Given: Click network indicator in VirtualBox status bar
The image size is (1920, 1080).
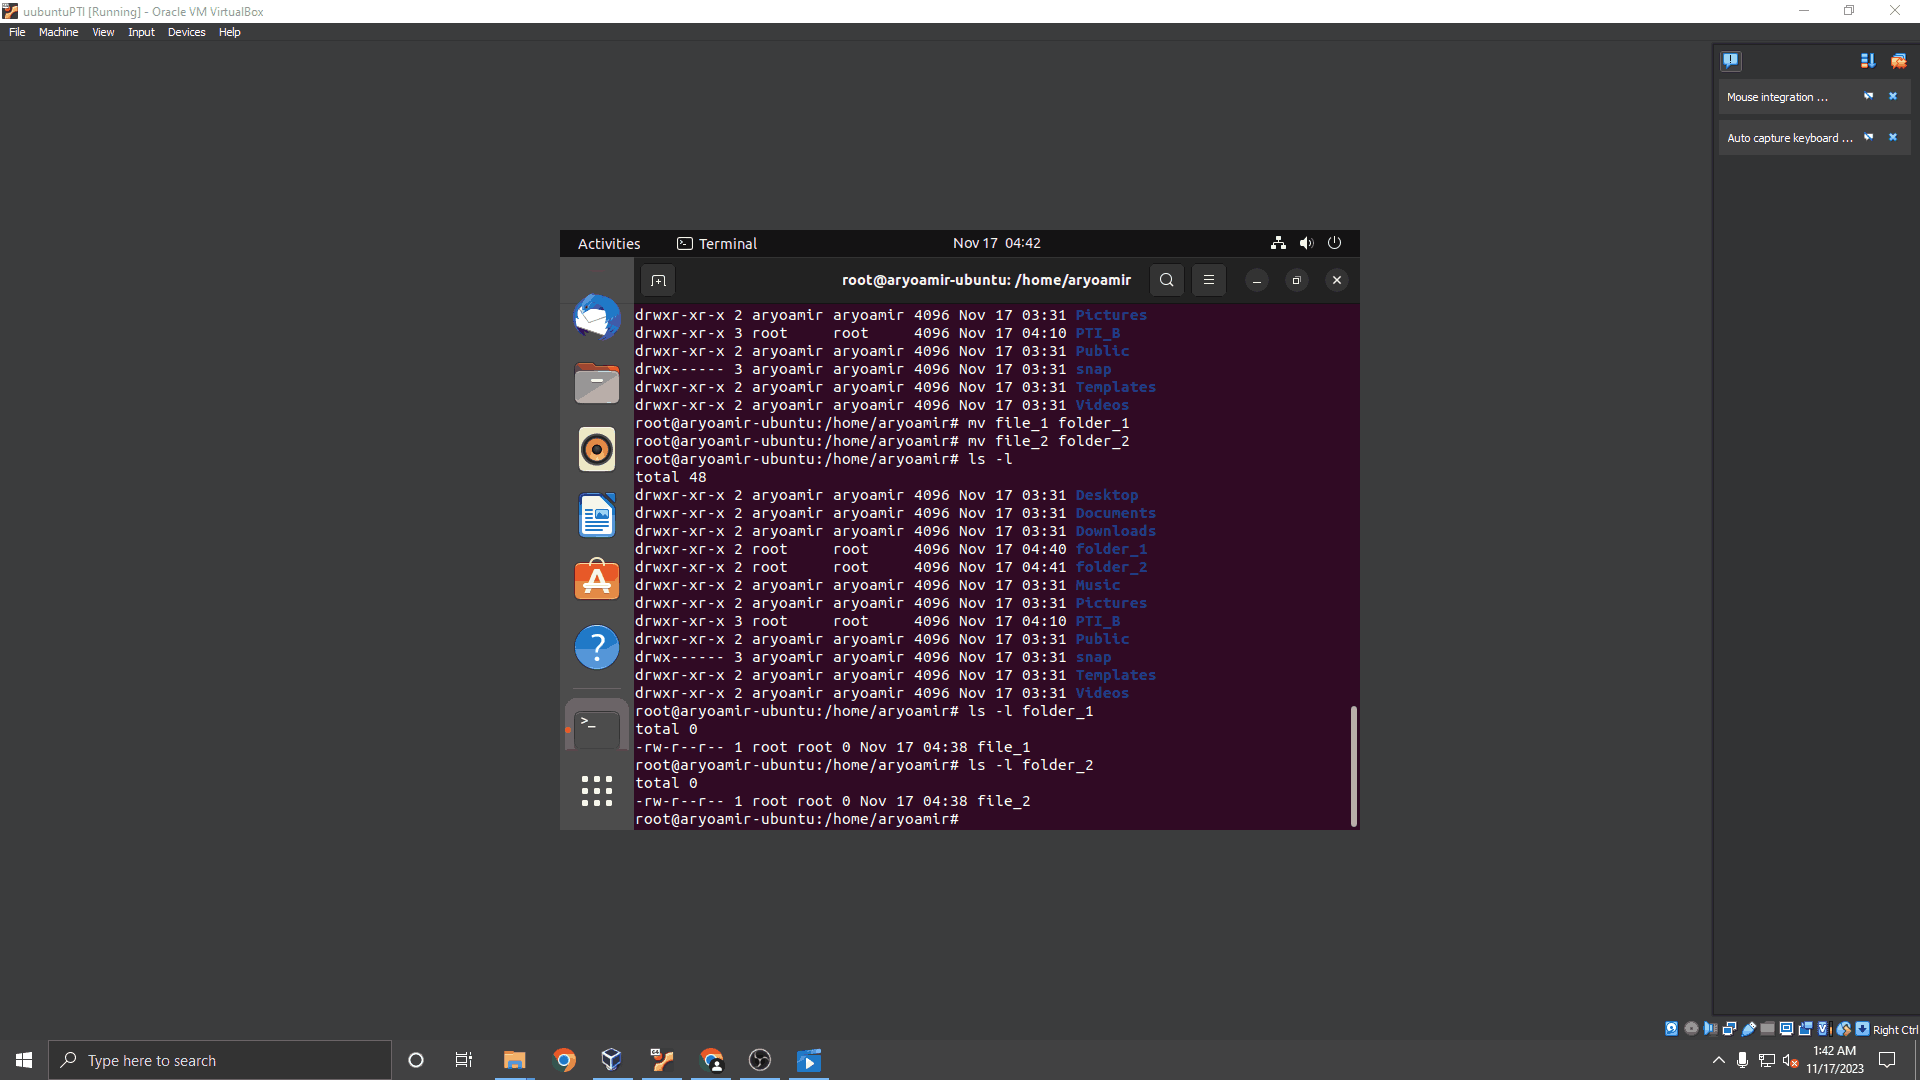Looking at the screenshot, I should point(1729,1029).
